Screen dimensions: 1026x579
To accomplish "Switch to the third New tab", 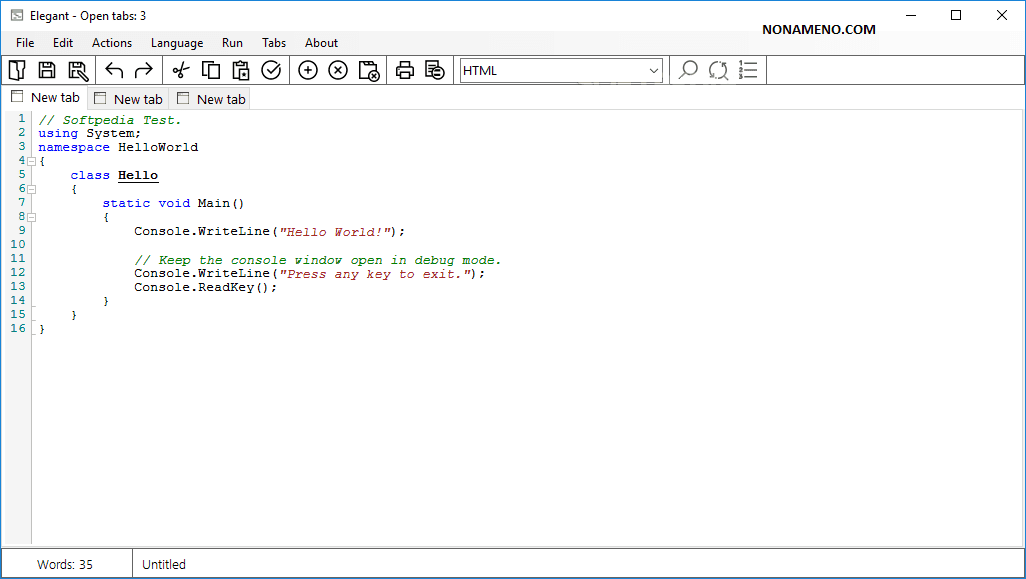I will (211, 99).
